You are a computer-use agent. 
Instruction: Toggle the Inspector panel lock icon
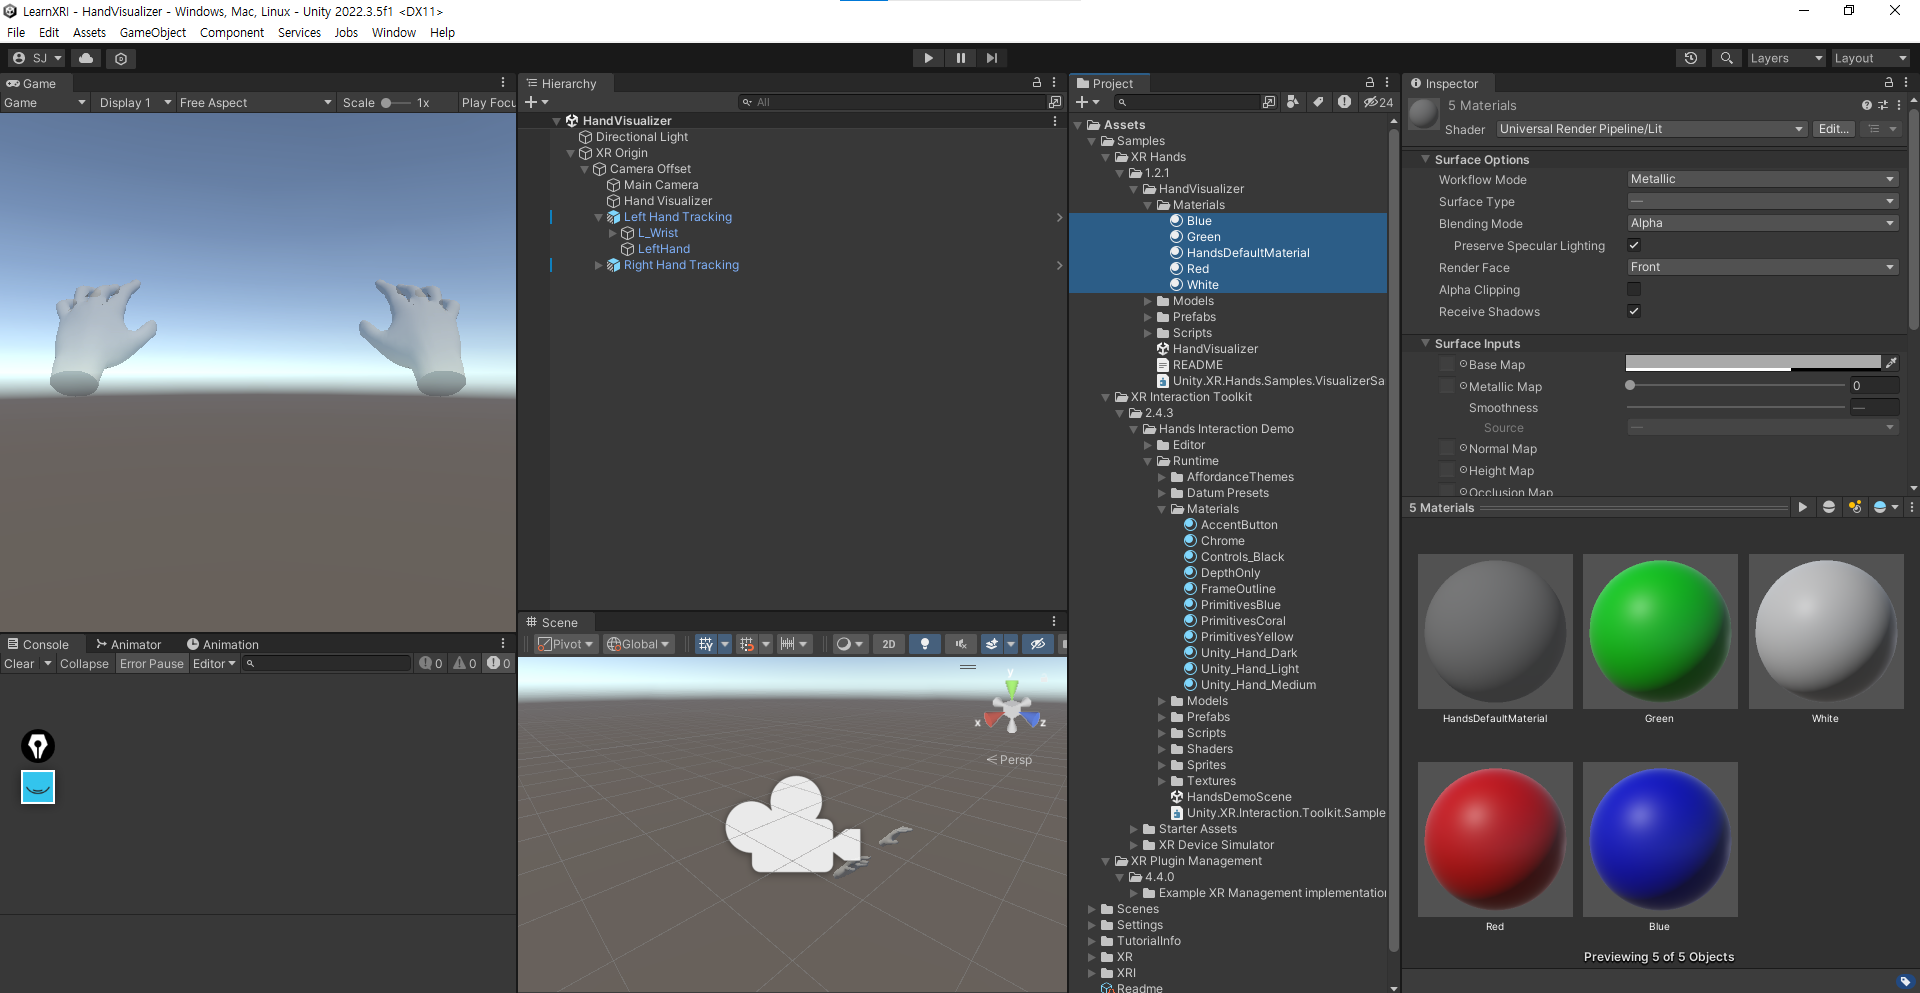(x=1888, y=83)
